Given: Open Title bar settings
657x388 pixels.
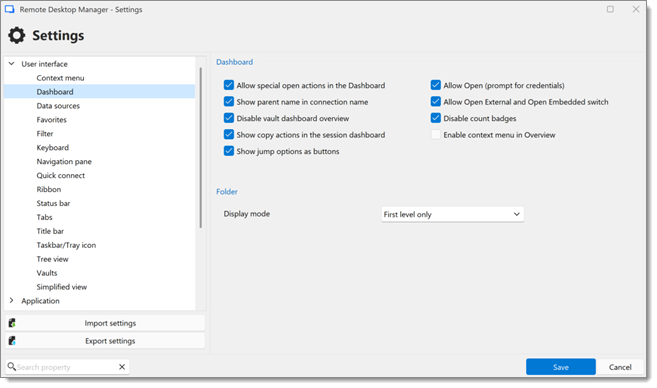Looking at the screenshot, I should 50,231.
